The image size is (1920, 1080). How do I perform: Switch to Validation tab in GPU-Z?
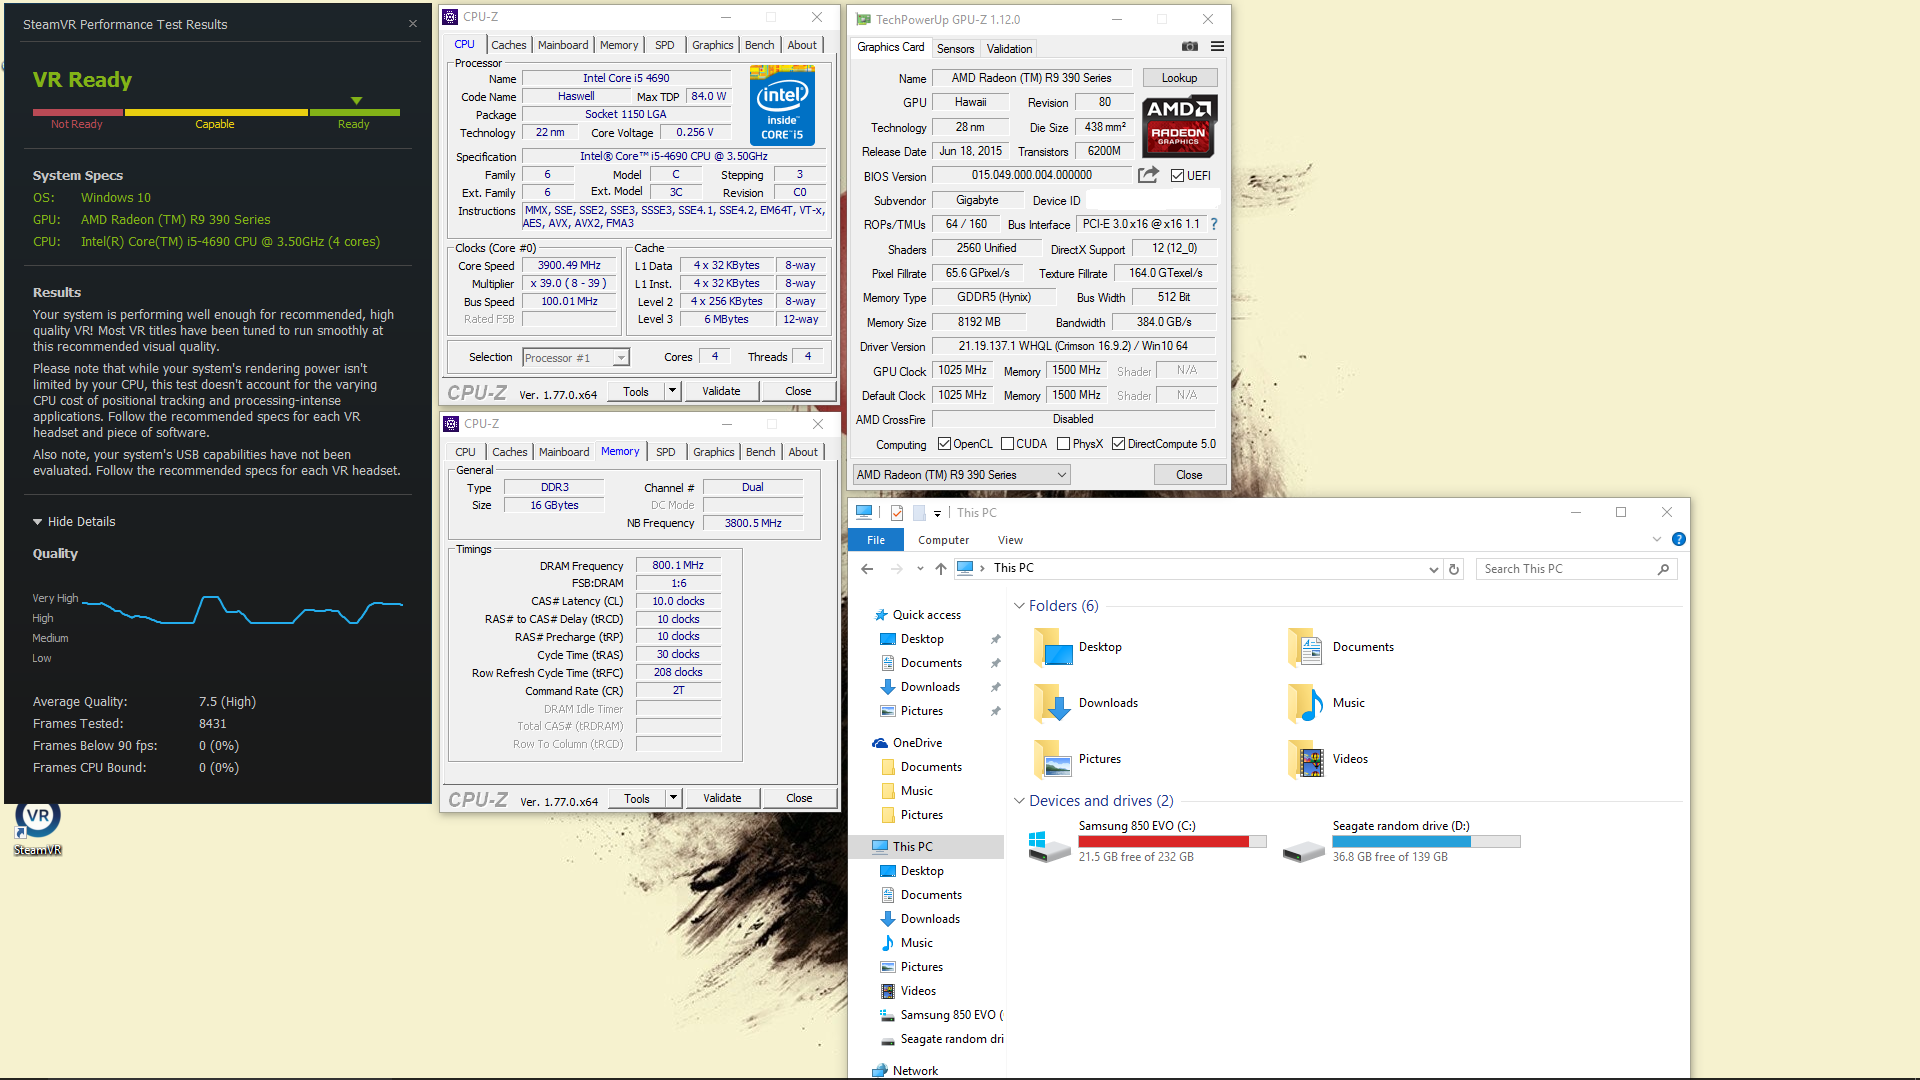pos(1009,48)
